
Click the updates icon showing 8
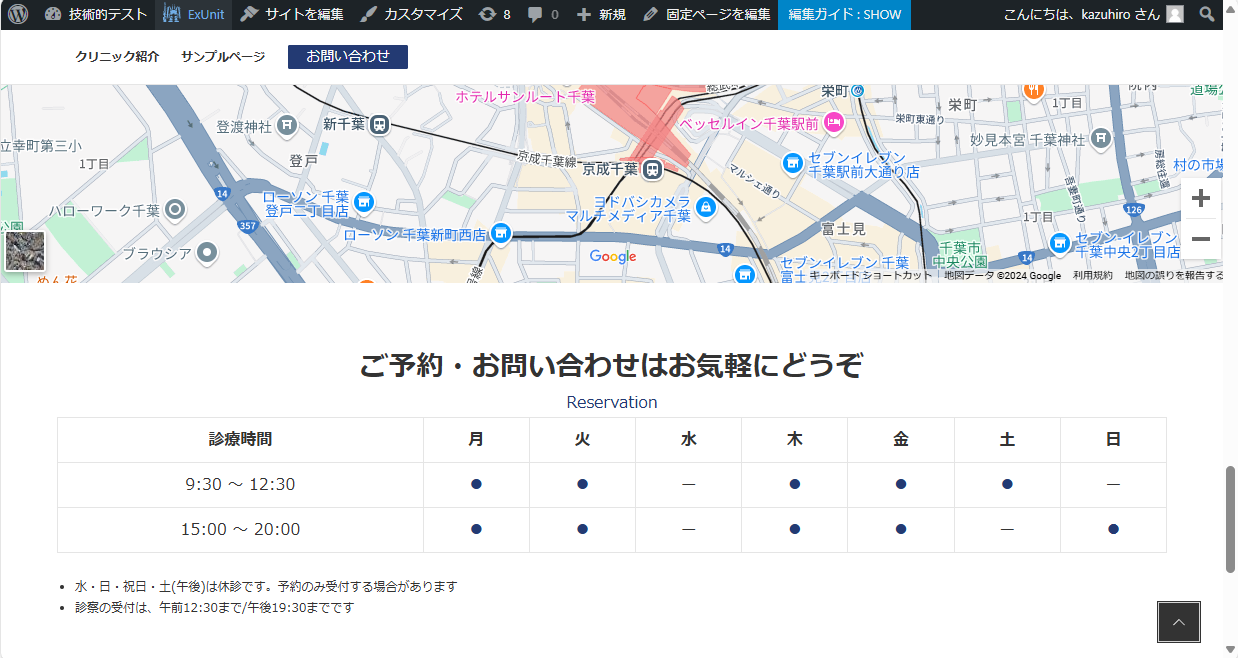click(494, 14)
